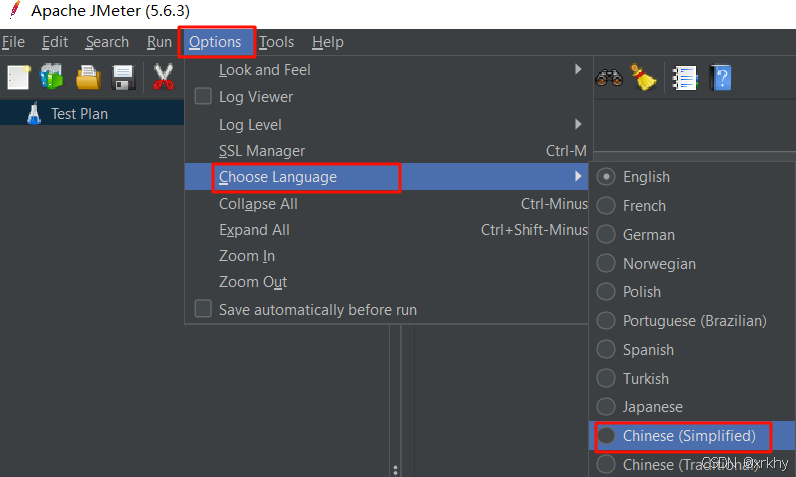Open the Run menu
The image size is (796, 477).
(159, 42)
